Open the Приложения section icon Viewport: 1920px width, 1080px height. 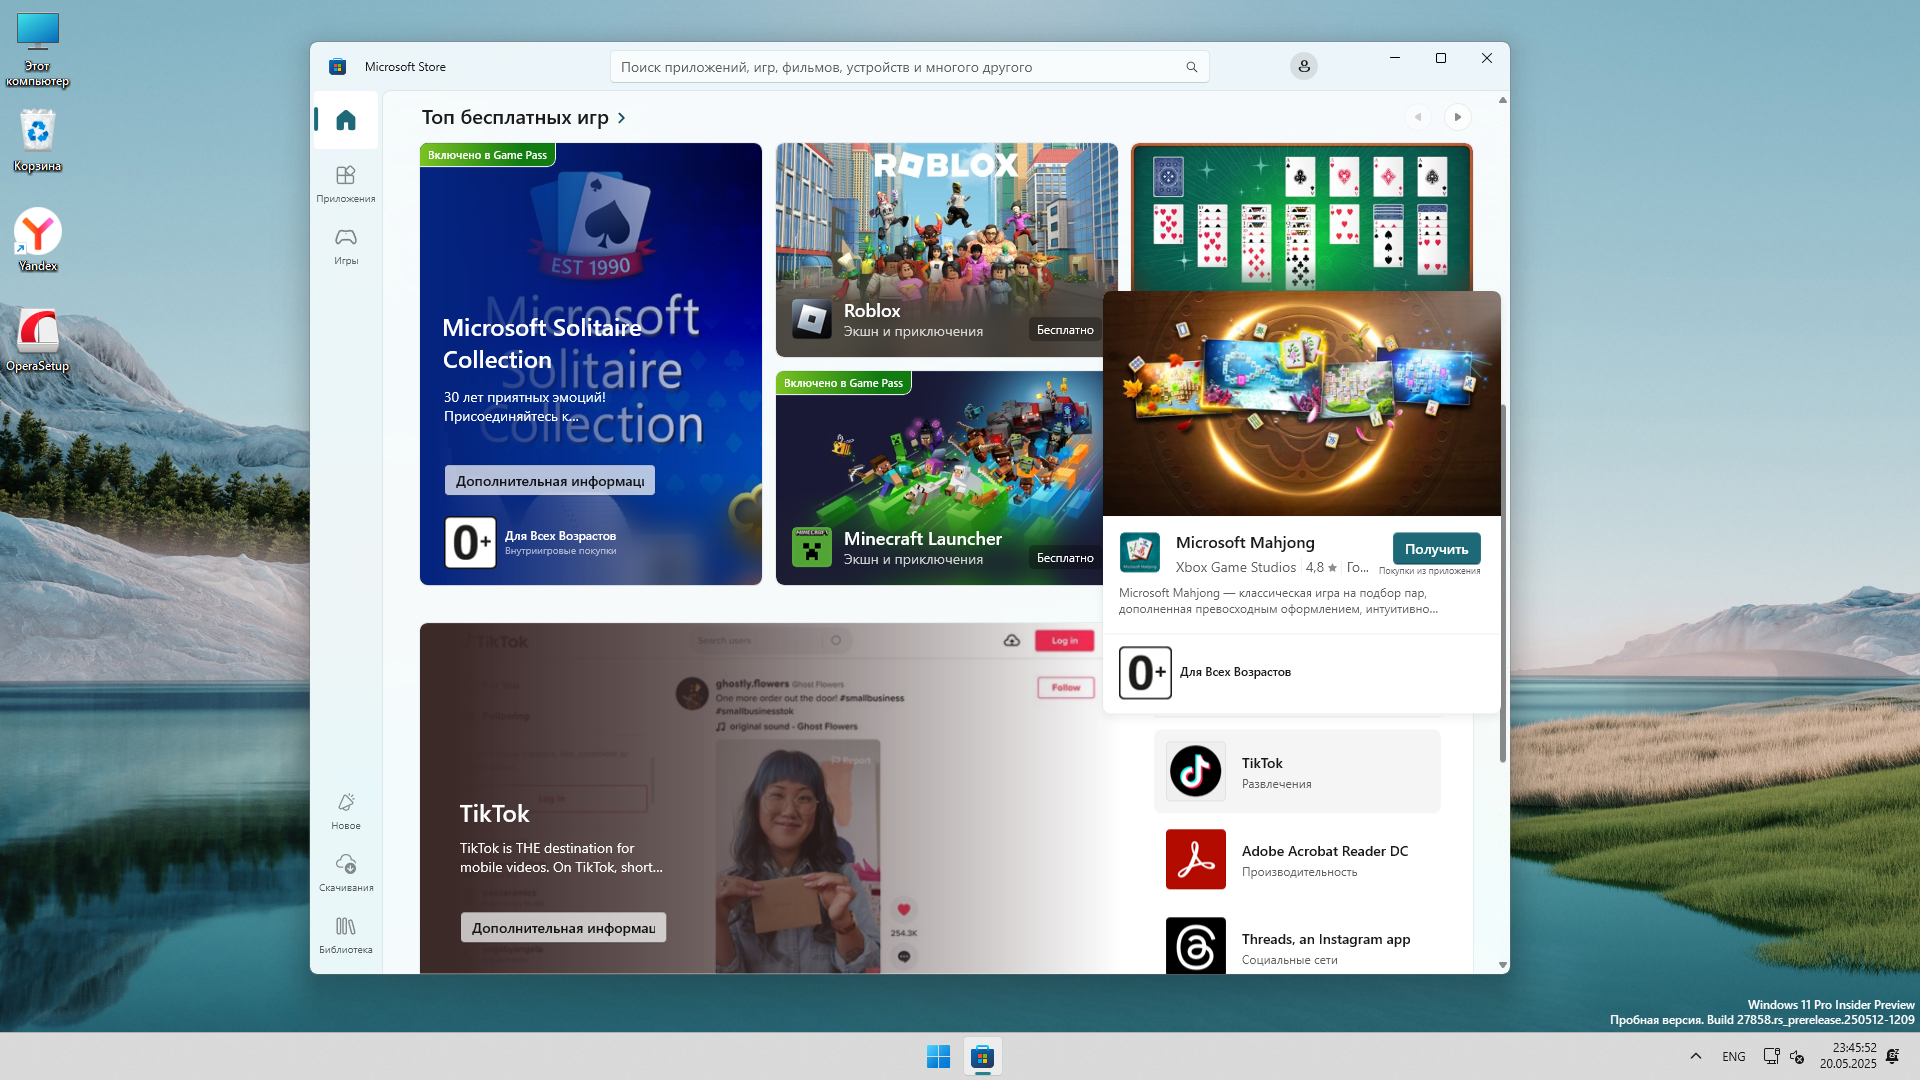click(345, 176)
